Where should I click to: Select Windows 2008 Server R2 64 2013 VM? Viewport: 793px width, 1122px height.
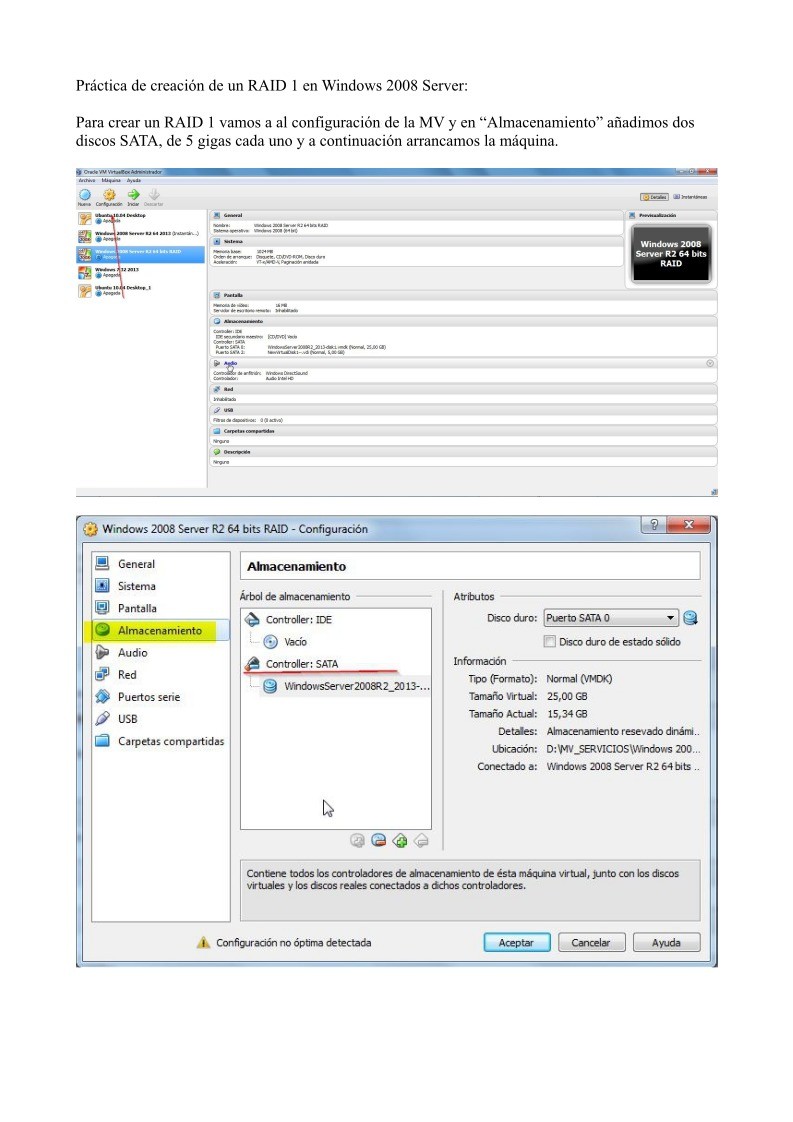tap(140, 235)
